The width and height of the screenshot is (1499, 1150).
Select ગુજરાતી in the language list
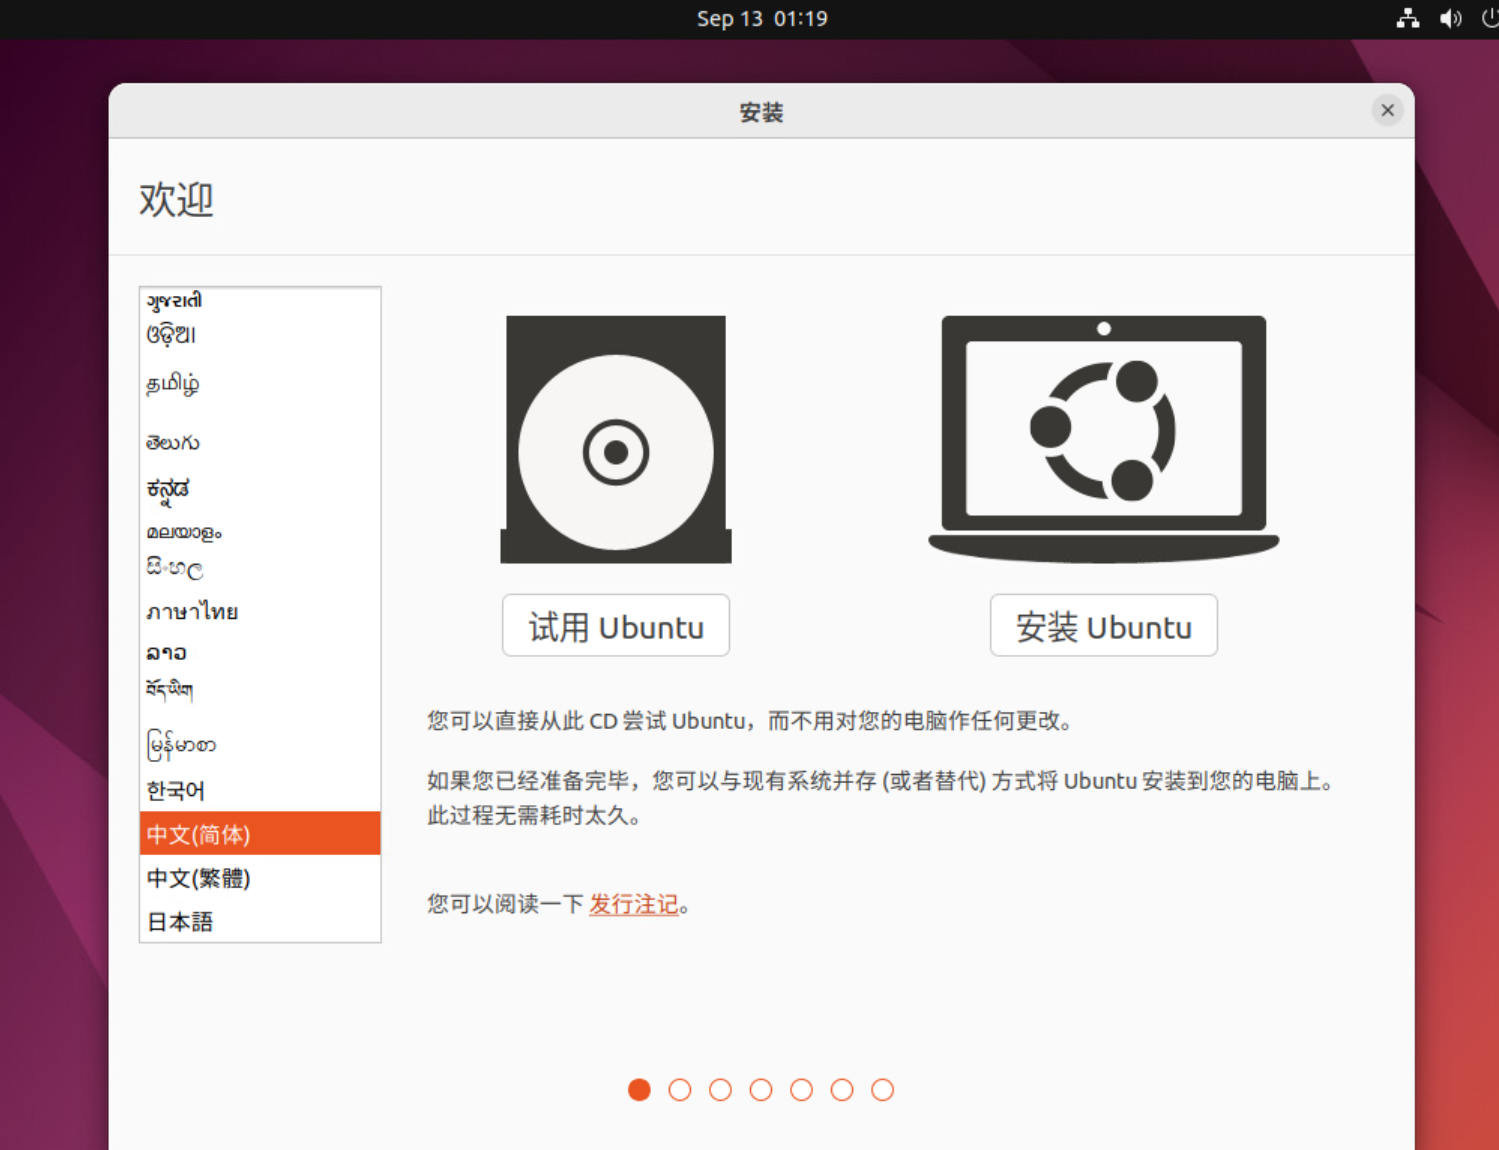tap(260, 301)
